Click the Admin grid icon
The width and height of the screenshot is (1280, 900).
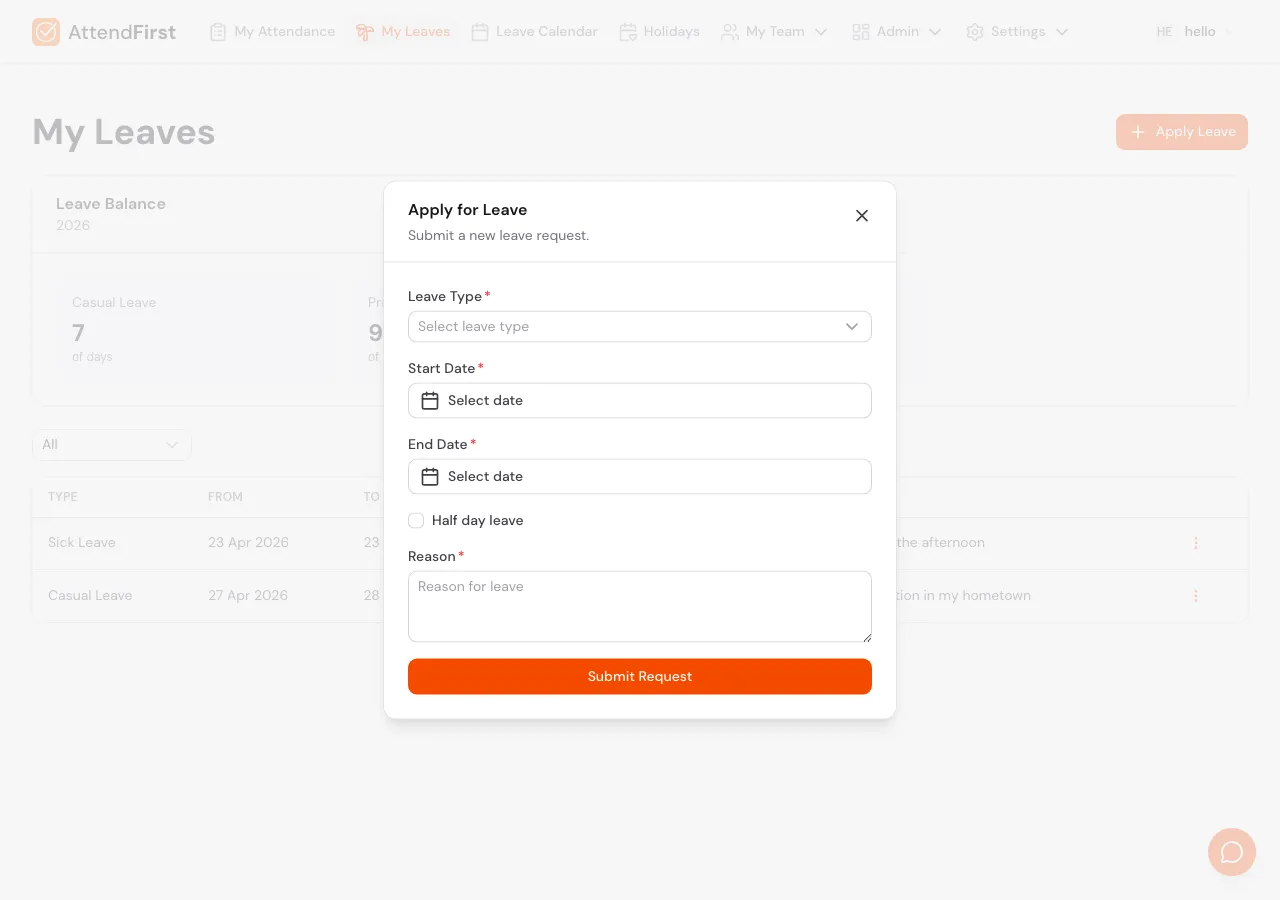click(861, 31)
